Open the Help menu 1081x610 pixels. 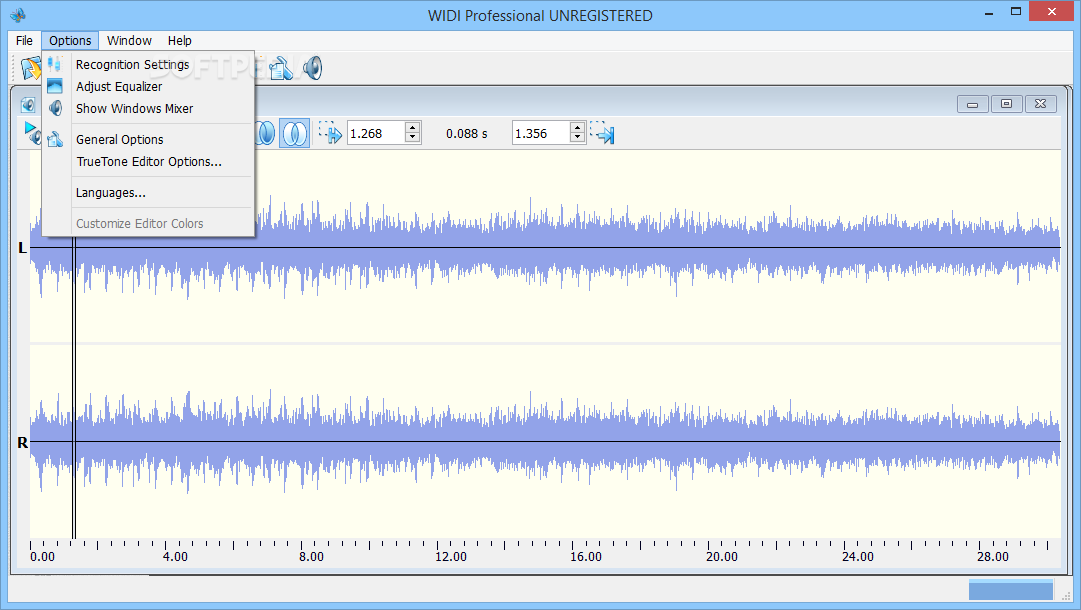(x=179, y=41)
